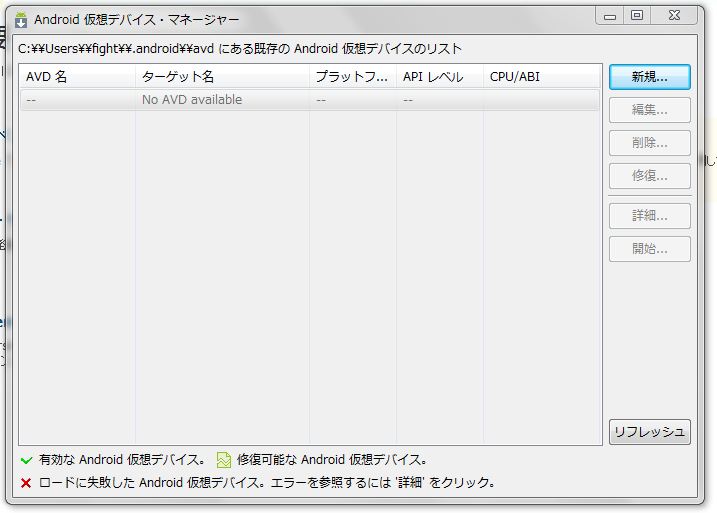Minimize the Android 仮想デバイス・マネージャー window

(x=610, y=16)
